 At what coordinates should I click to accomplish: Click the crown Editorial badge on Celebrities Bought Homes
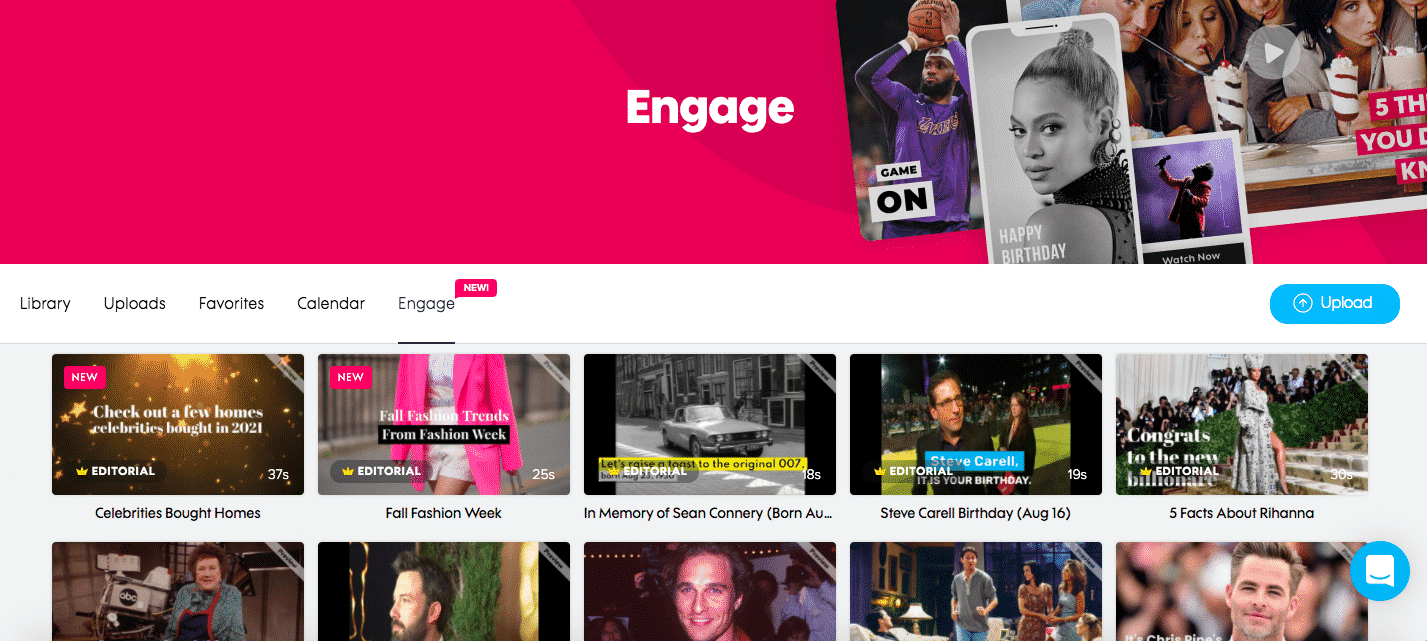click(x=116, y=471)
